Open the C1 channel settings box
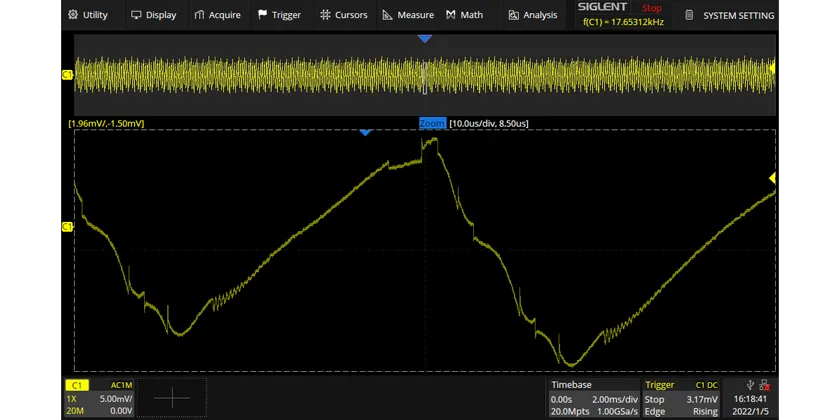 99,398
